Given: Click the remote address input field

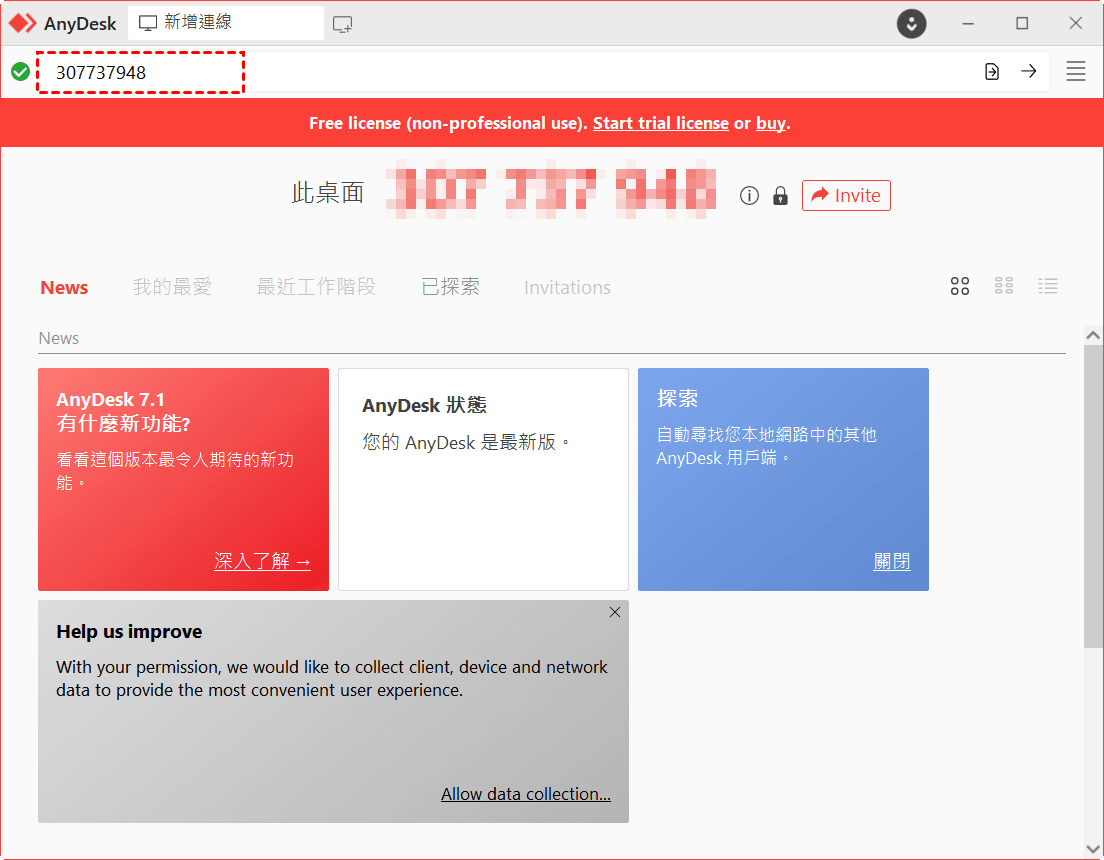Looking at the screenshot, I should (500, 72).
